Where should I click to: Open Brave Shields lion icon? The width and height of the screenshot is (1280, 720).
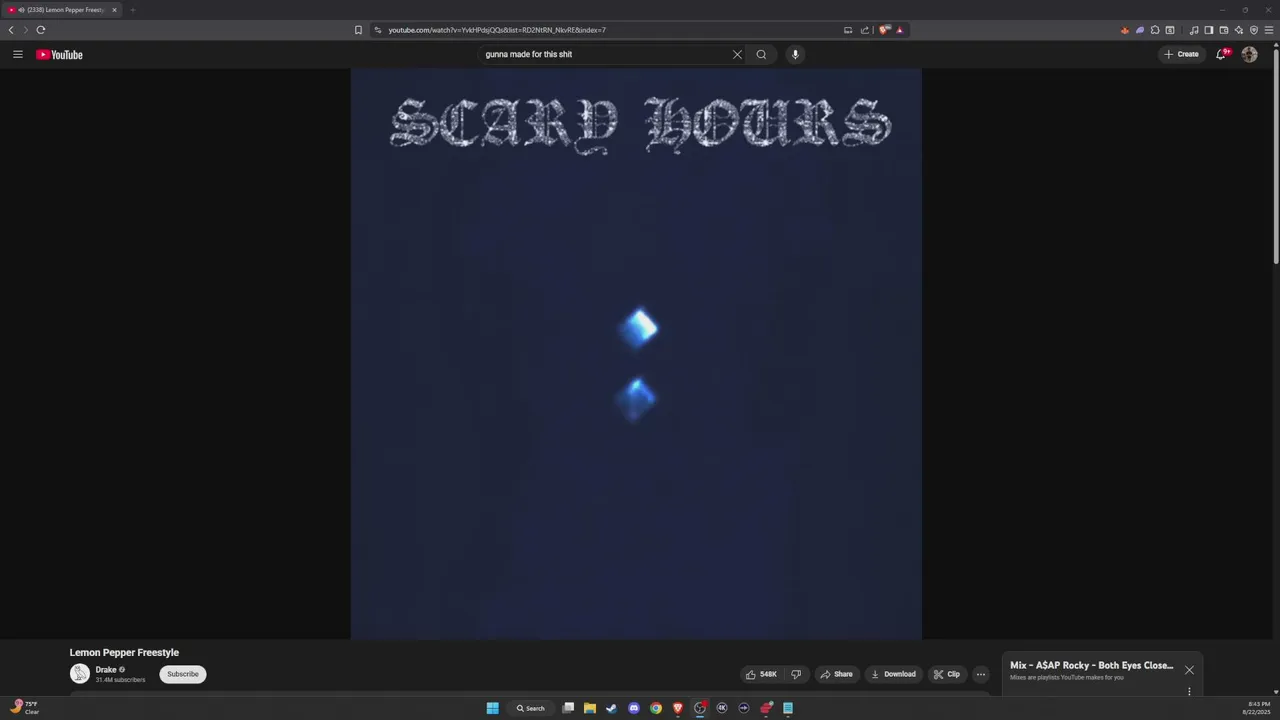point(884,30)
